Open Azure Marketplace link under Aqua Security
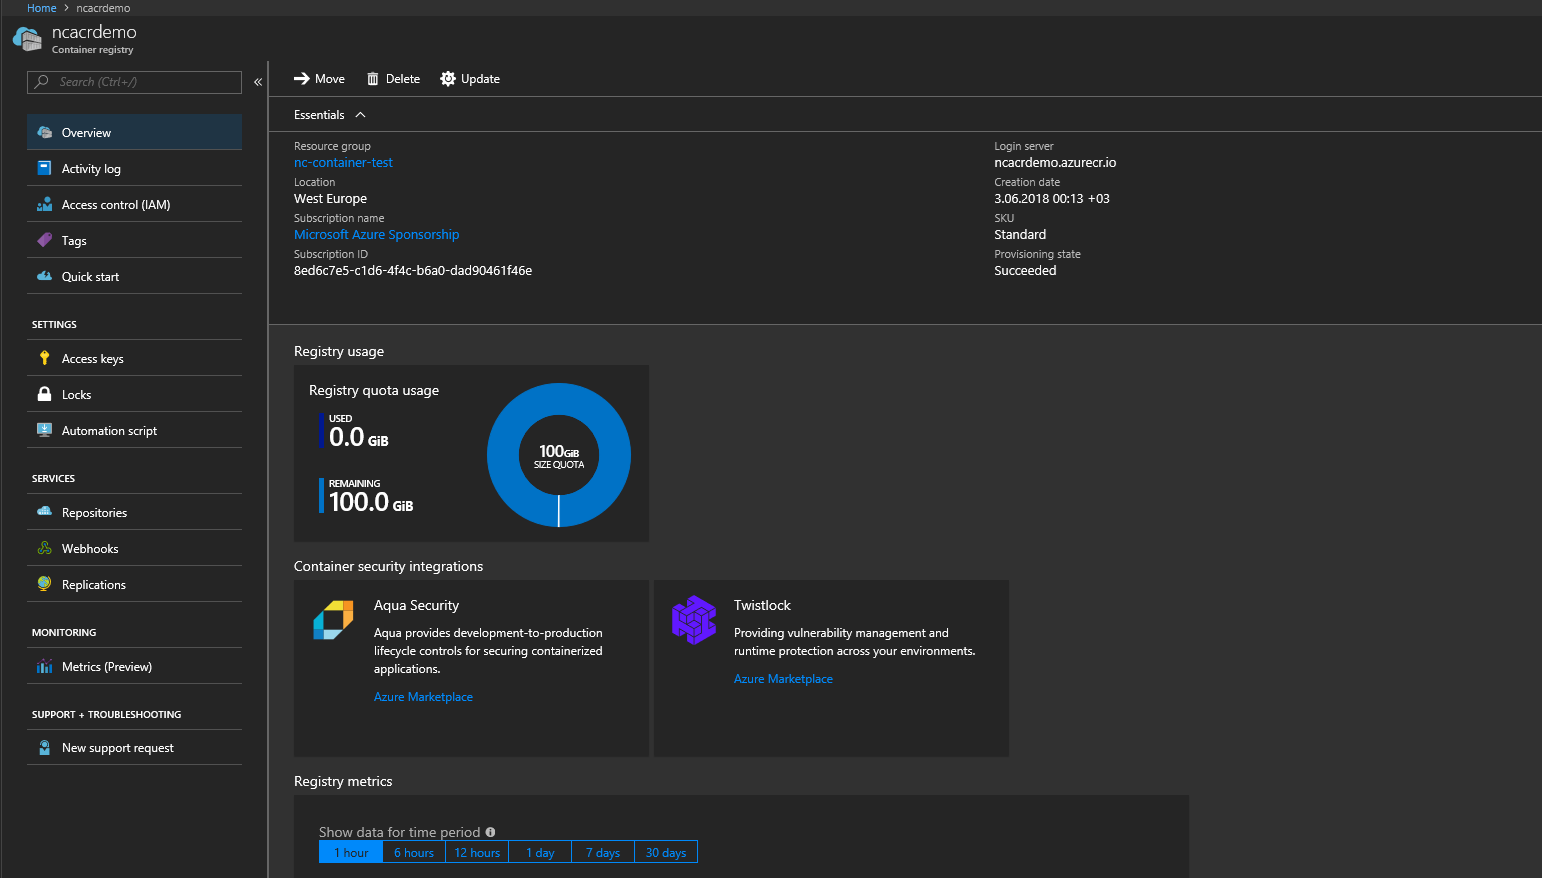The image size is (1542, 878). [423, 697]
